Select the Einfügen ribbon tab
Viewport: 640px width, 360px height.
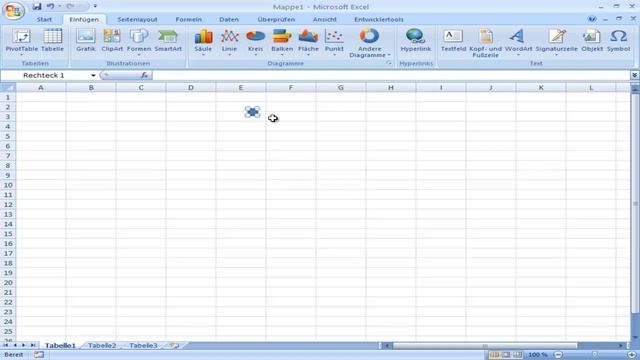click(84, 19)
